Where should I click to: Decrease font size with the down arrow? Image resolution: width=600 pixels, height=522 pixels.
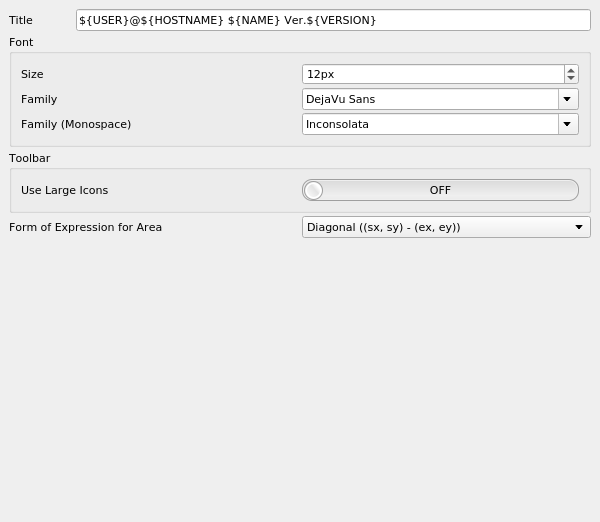pyautogui.click(x=571, y=78)
